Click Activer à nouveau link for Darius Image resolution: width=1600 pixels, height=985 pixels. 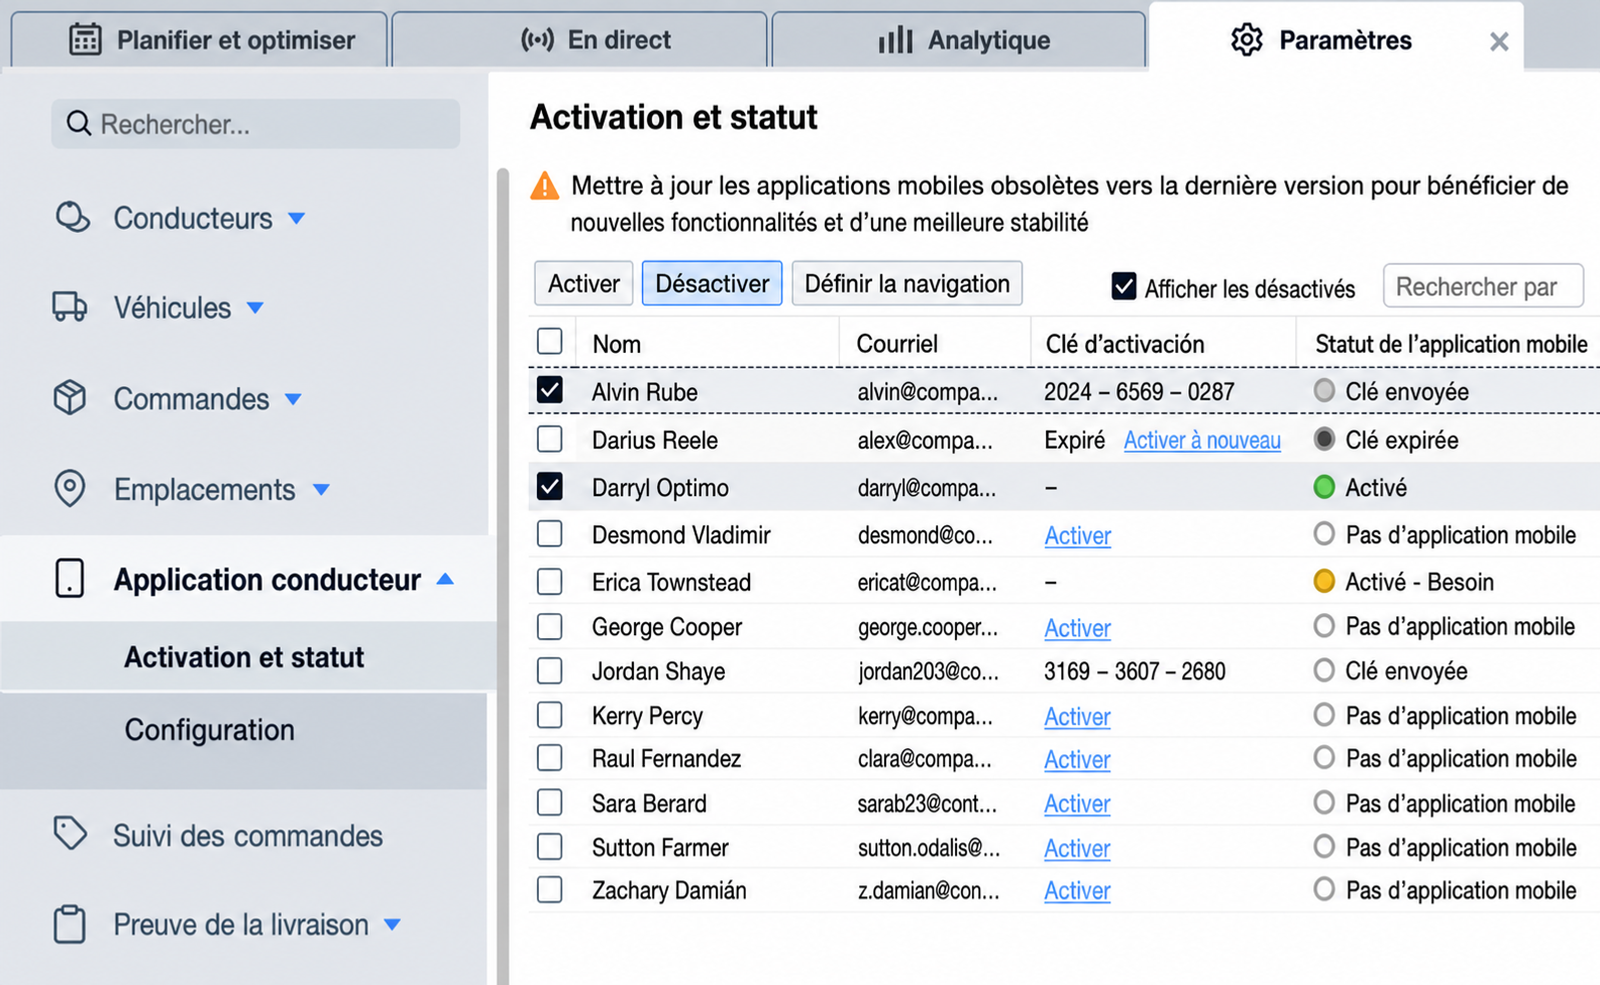[1202, 440]
